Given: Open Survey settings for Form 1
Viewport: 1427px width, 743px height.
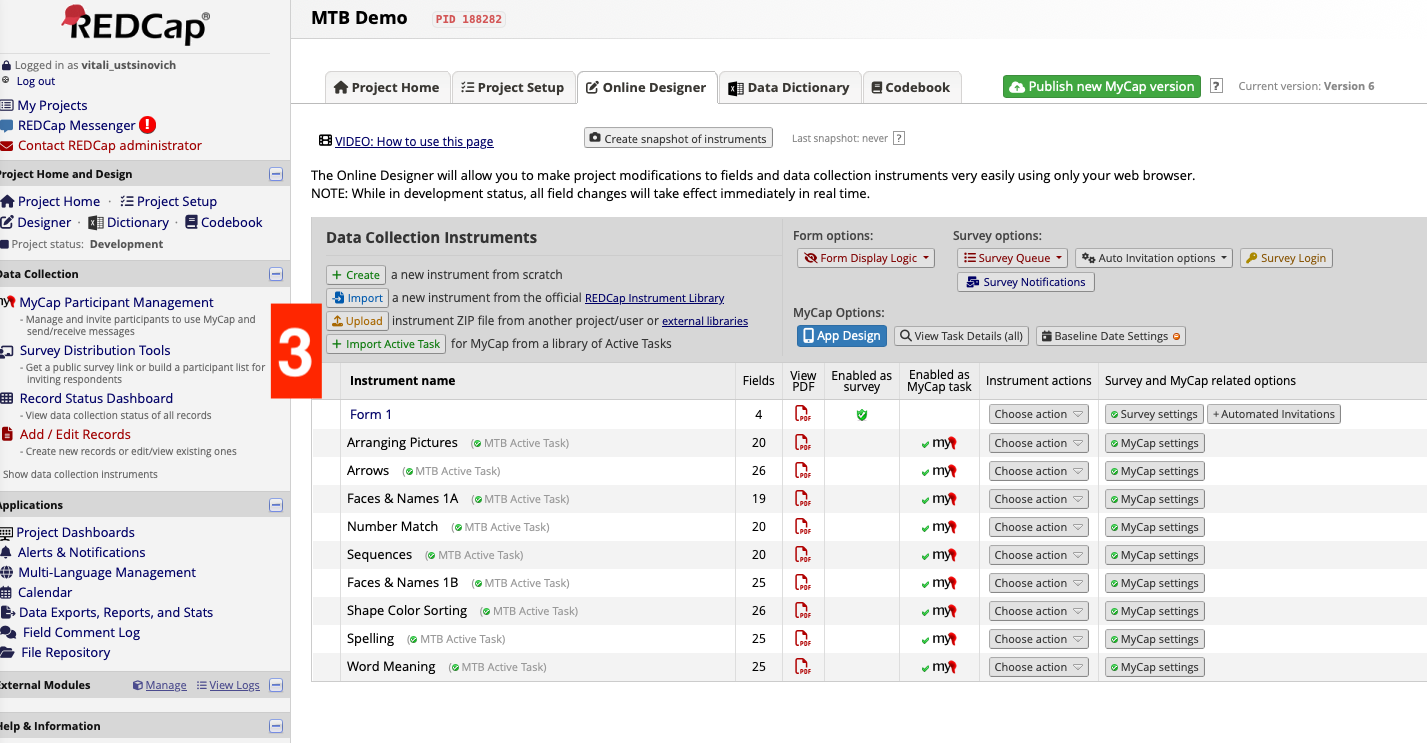Looking at the screenshot, I should [1153, 414].
